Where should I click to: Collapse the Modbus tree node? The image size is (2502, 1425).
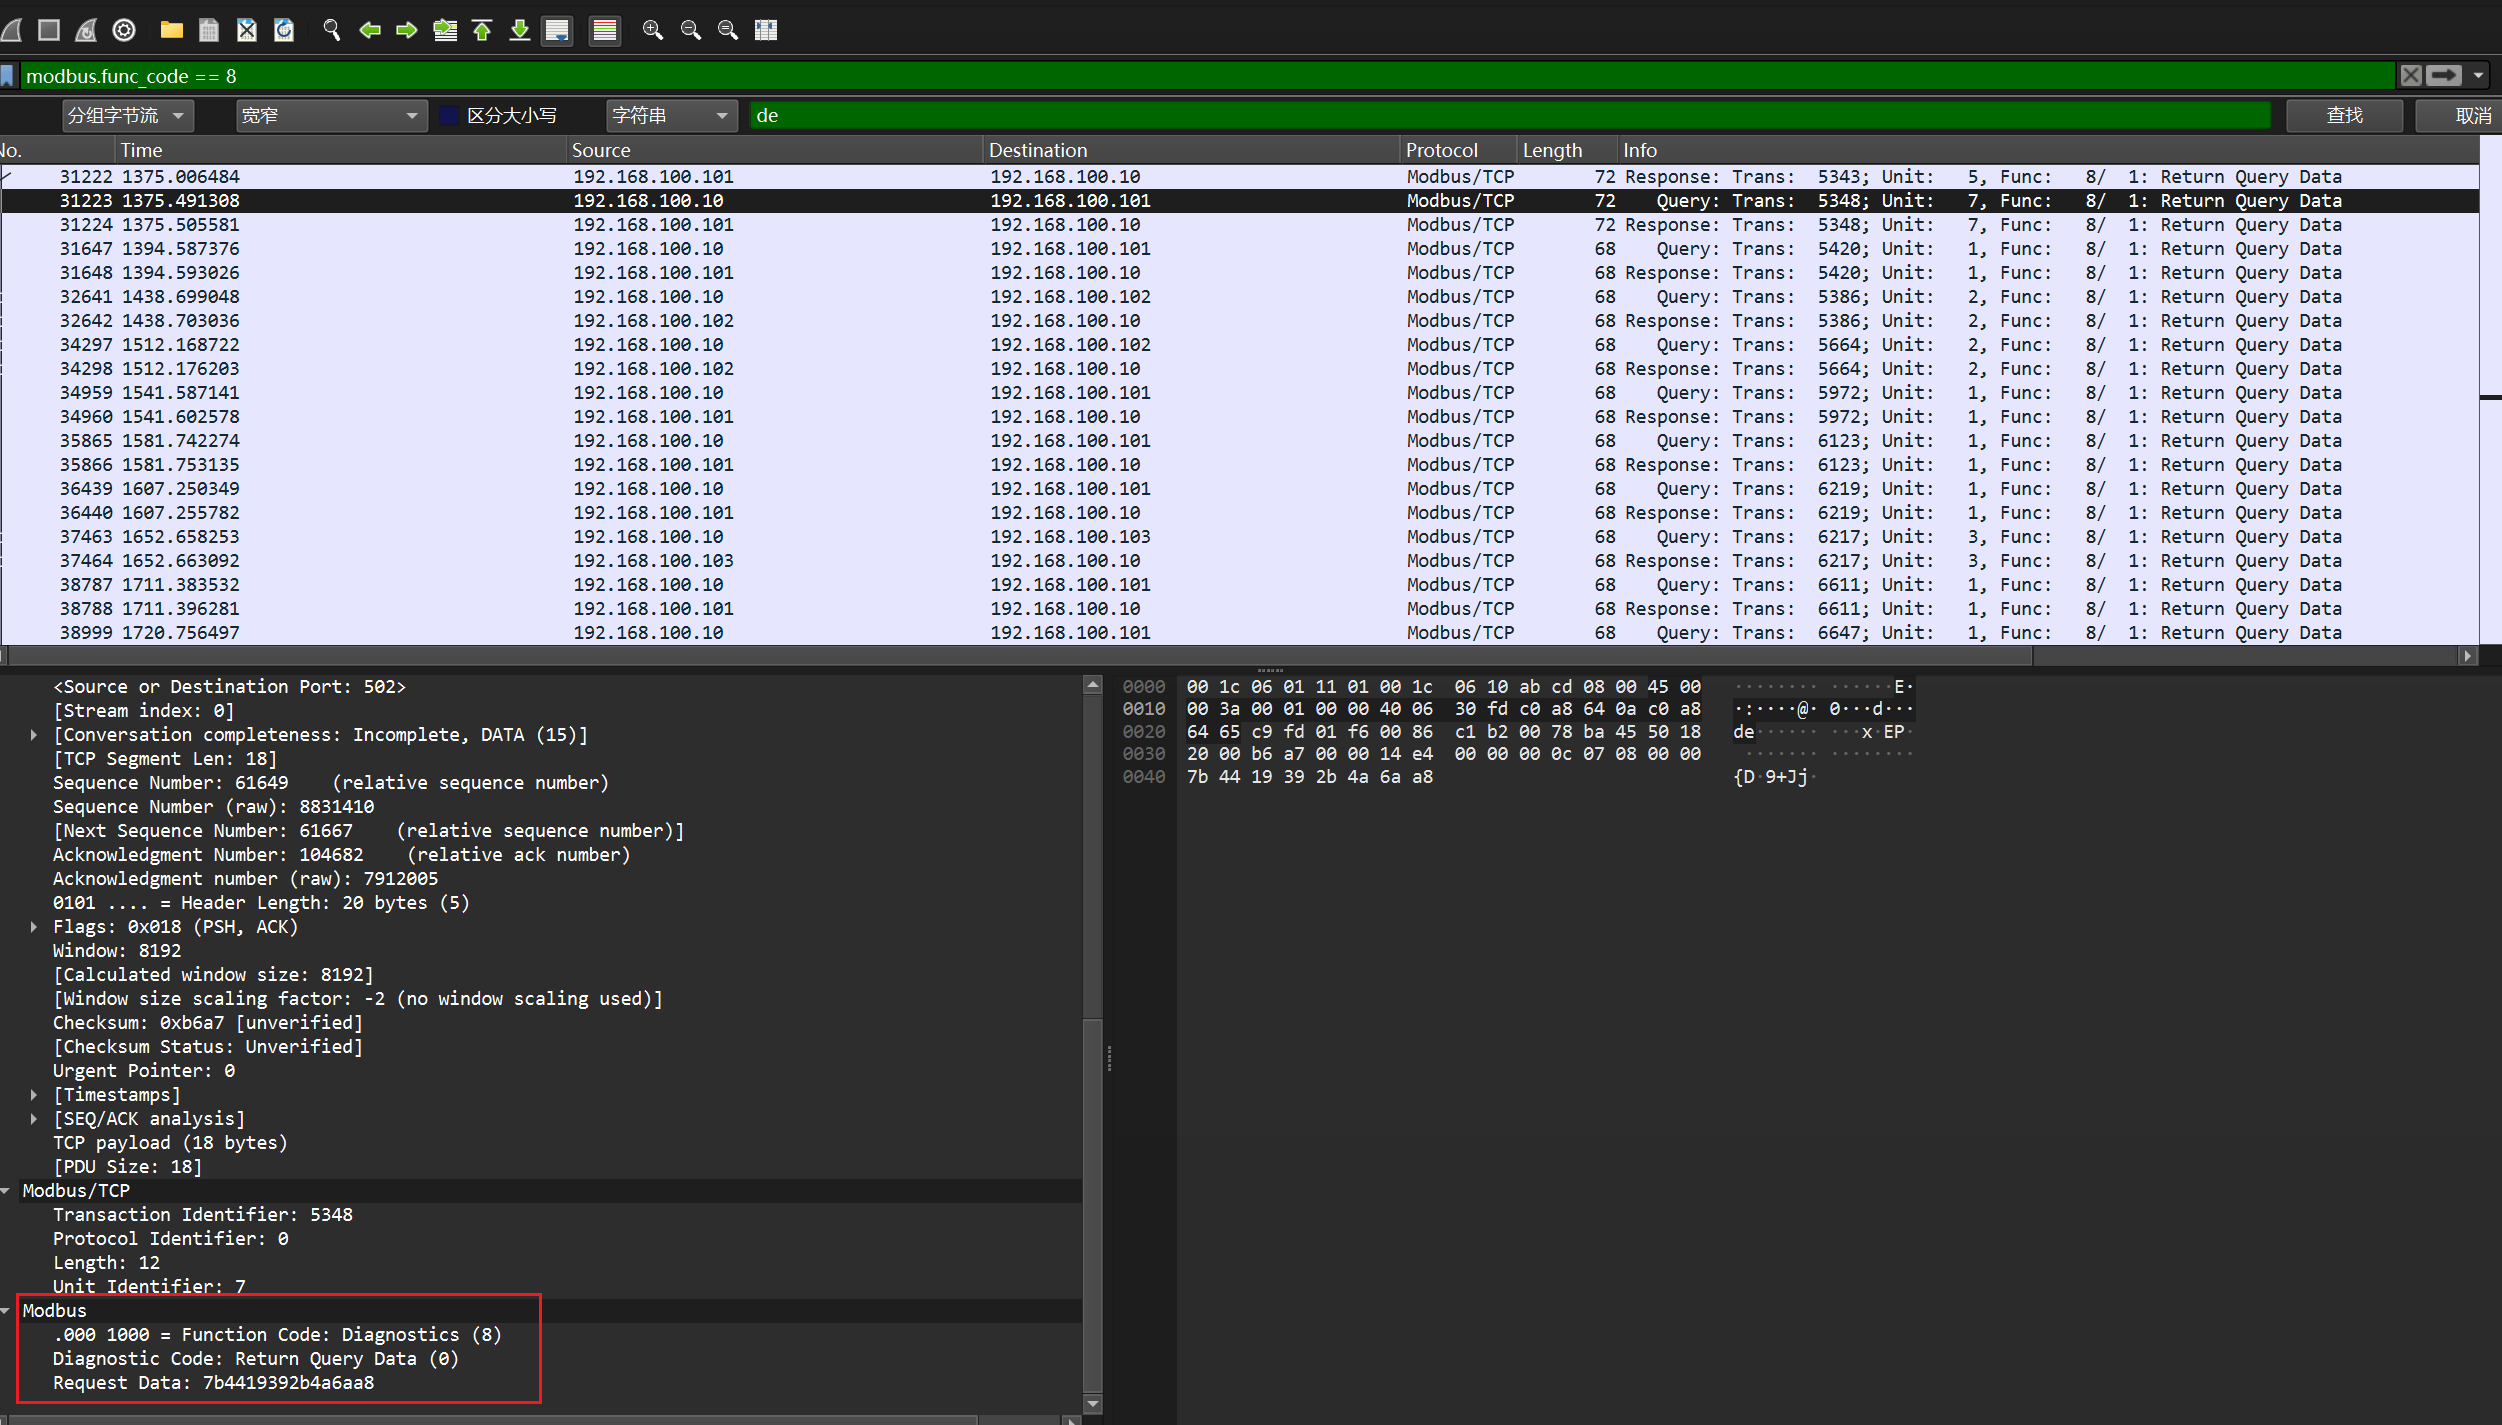(7, 1311)
